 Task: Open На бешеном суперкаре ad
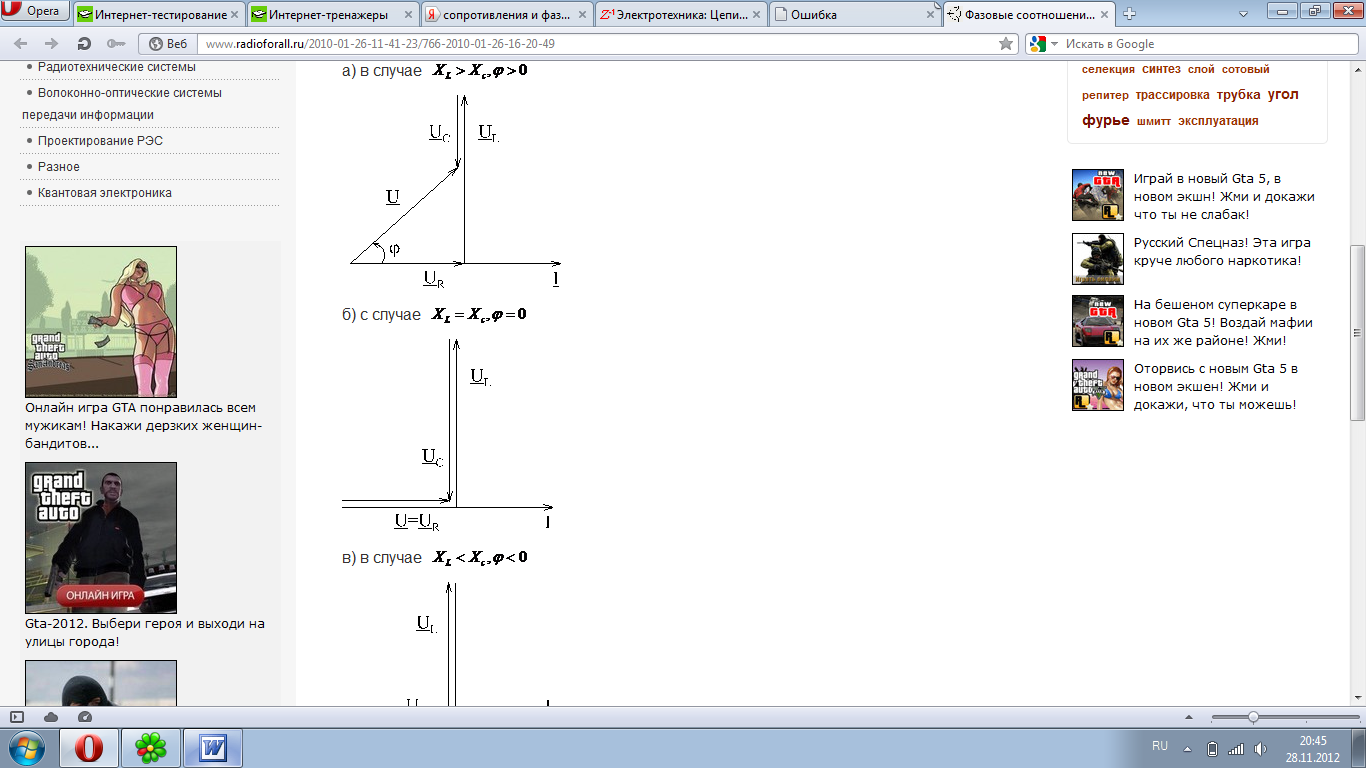pos(1223,322)
